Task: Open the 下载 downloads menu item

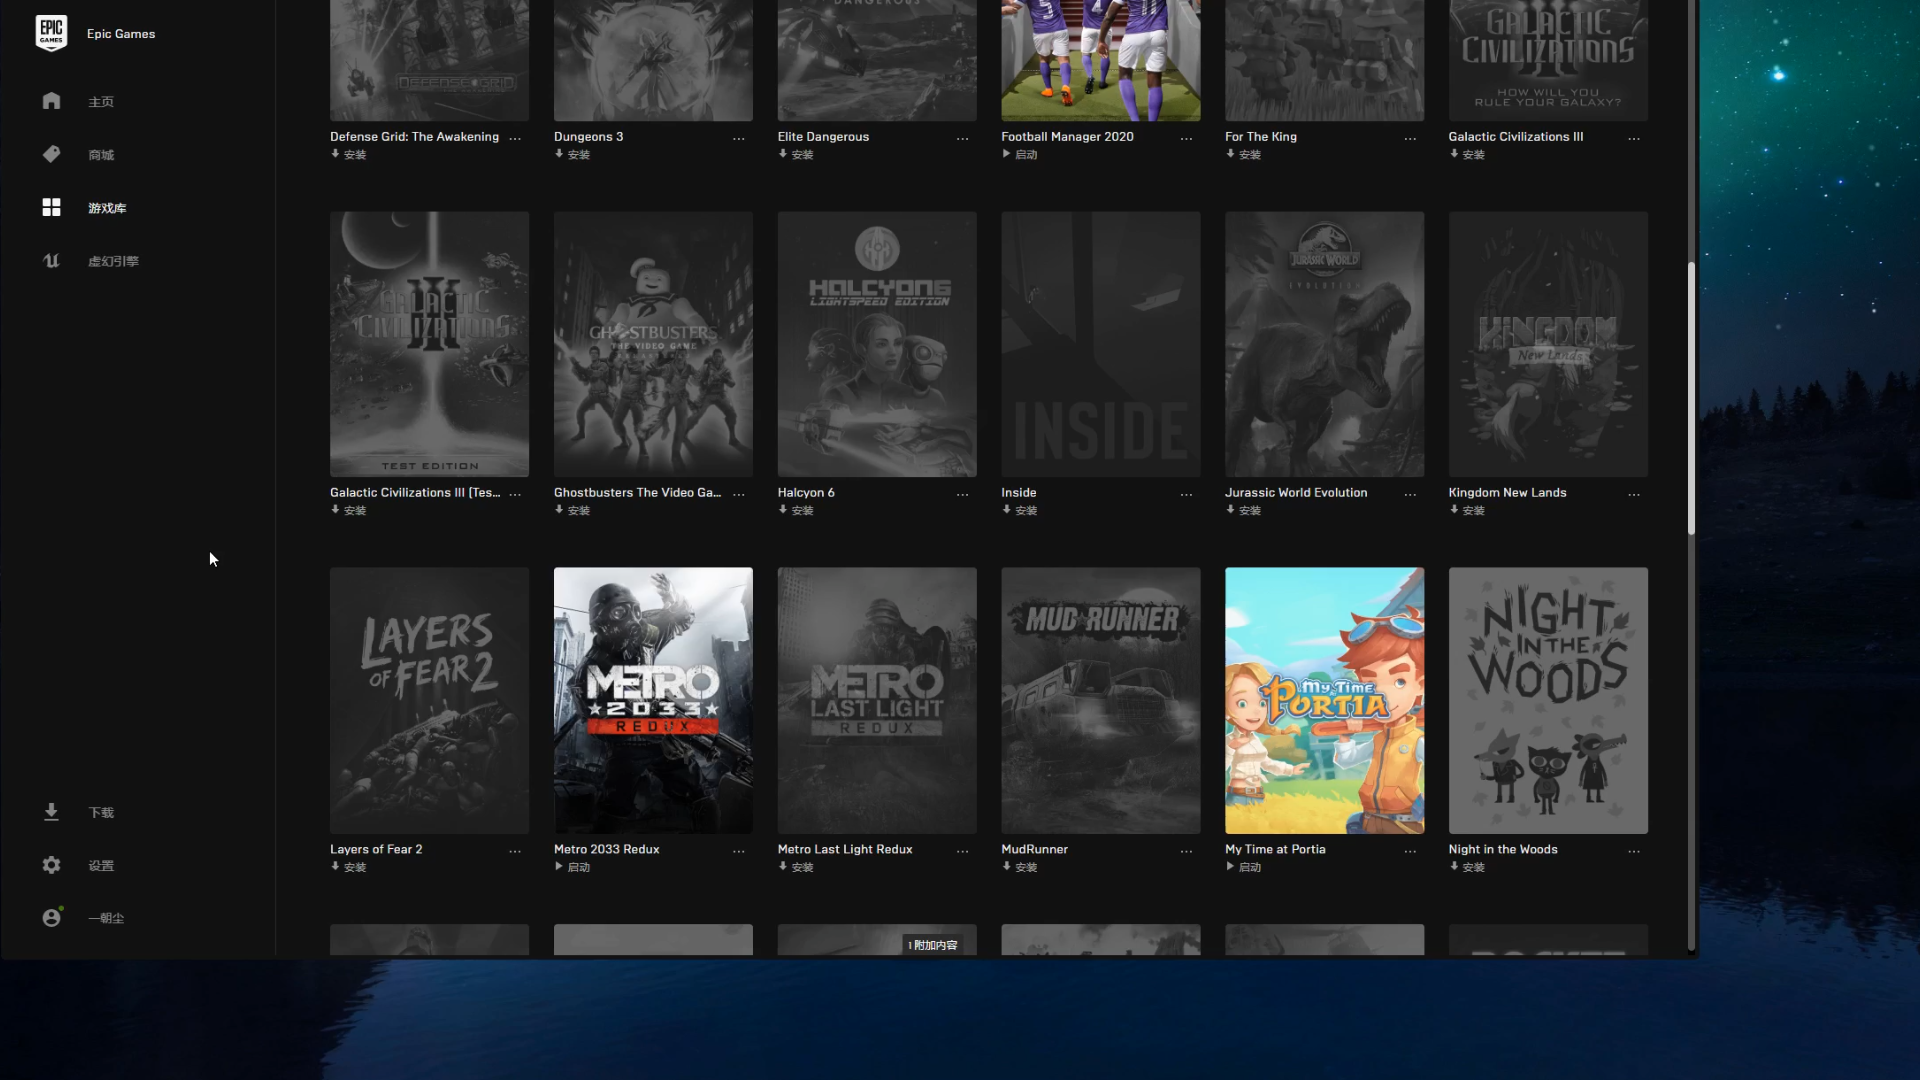Action: [x=101, y=813]
